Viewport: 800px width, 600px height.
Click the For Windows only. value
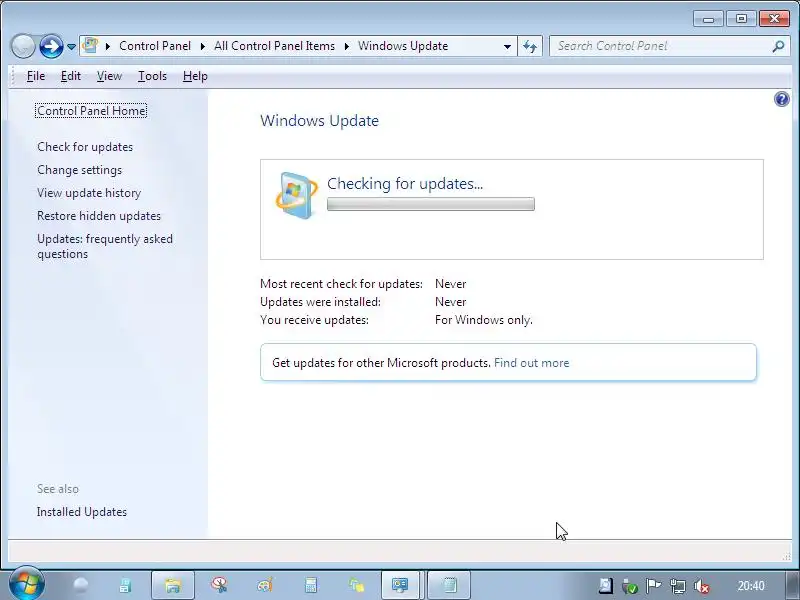tap(484, 320)
